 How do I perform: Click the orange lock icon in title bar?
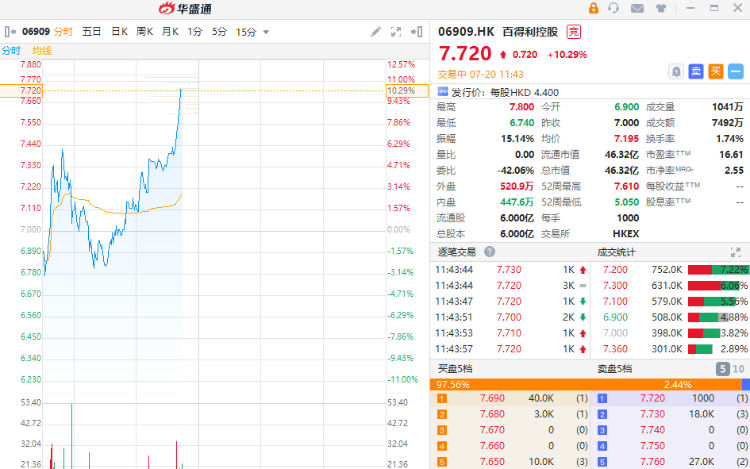coord(593,8)
